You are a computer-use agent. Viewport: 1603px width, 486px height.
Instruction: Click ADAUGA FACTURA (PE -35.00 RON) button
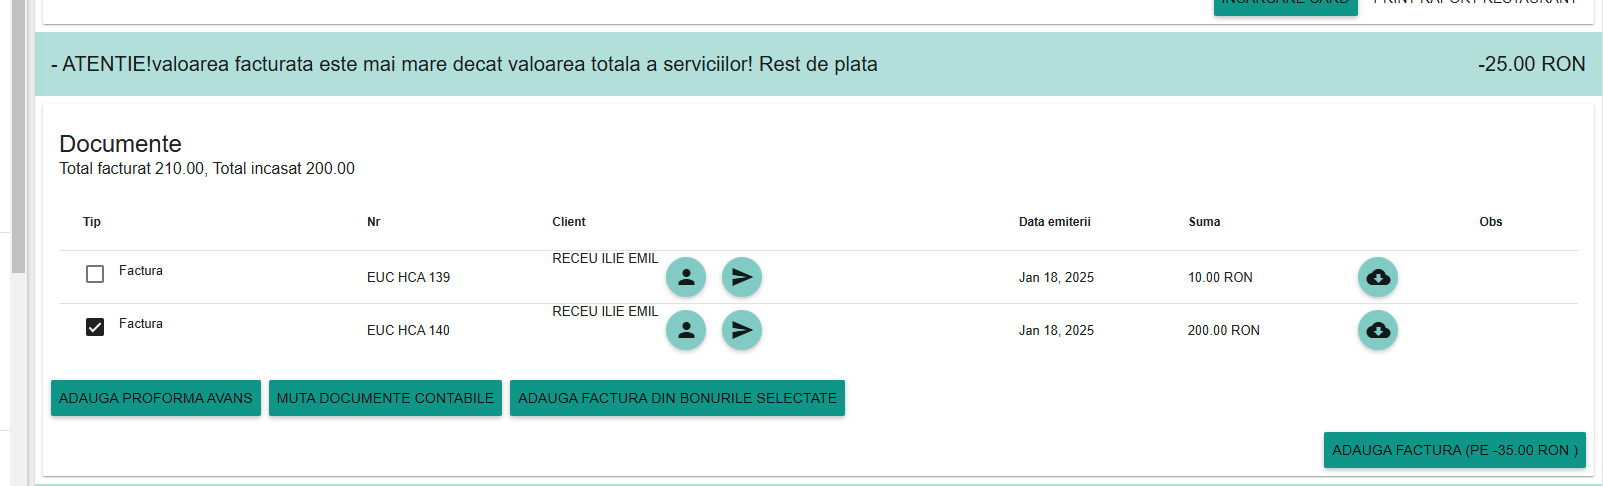(1455, 450)
